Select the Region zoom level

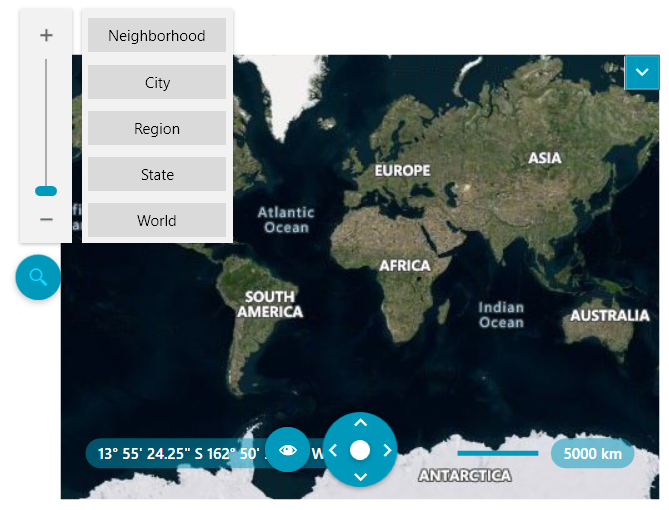(157, 128)
